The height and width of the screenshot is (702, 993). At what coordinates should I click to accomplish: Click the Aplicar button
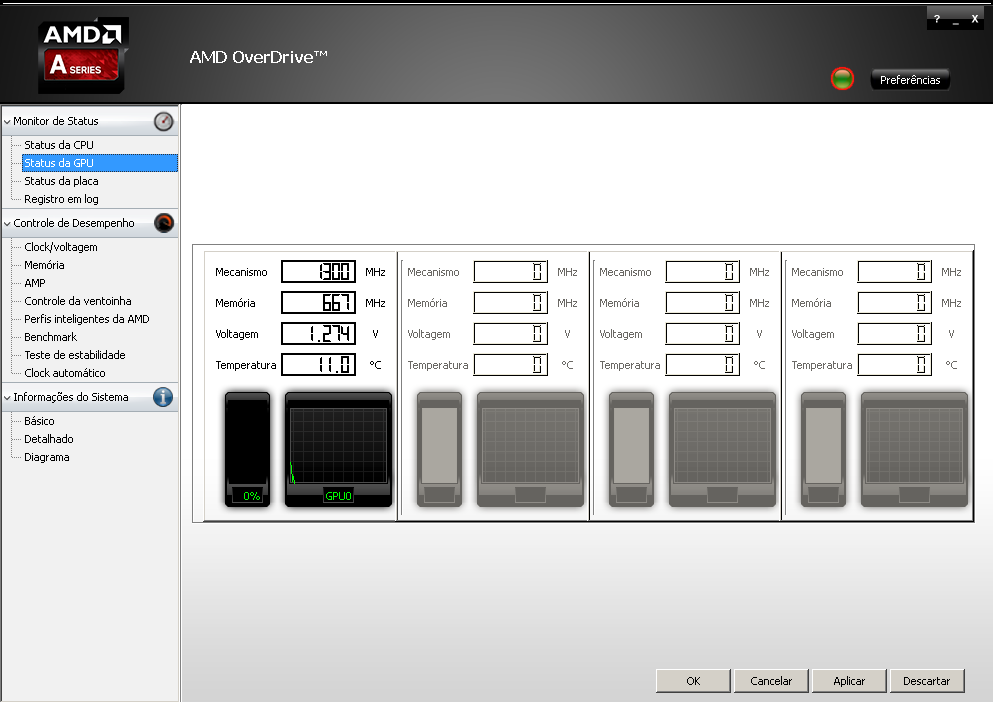(x=849, y=681)
